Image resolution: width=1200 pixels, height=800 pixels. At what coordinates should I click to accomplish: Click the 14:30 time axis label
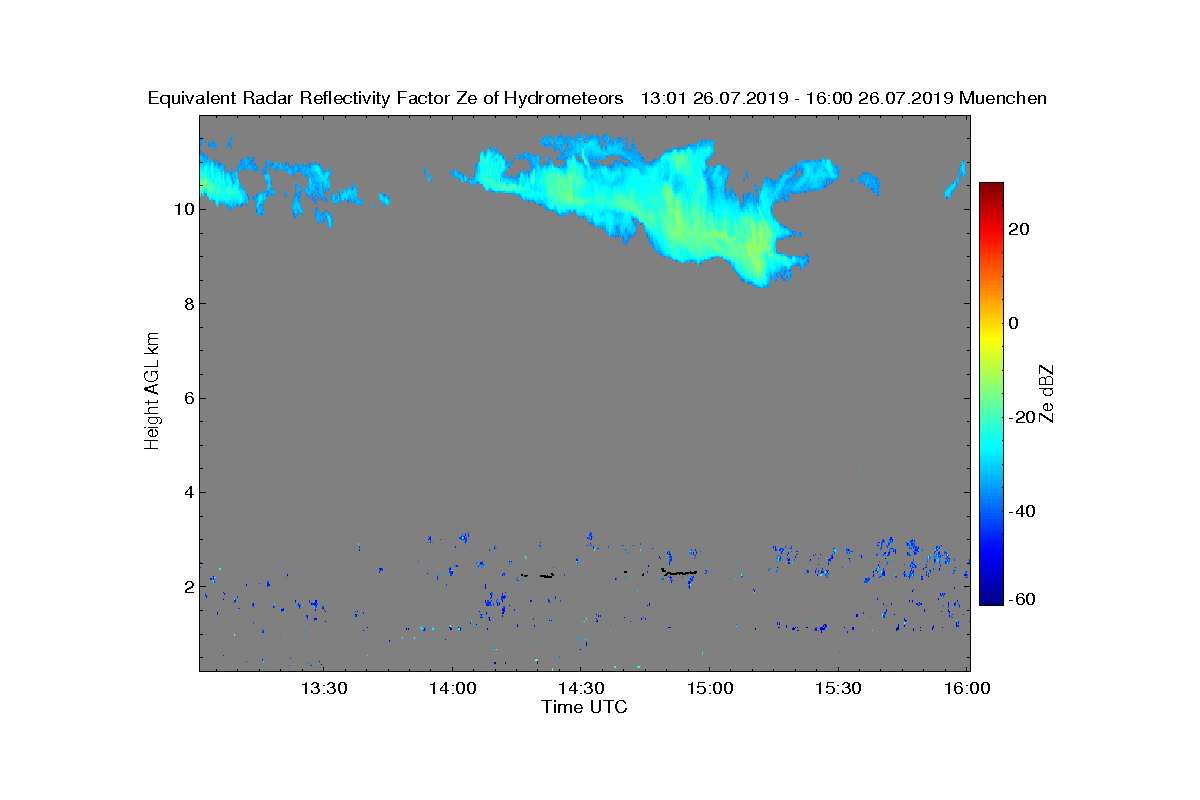tap(581, 688)
